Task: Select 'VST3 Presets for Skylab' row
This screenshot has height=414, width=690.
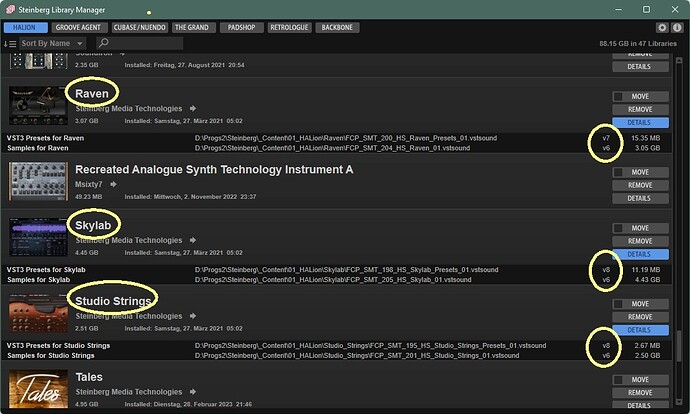Action: coord(337,270)
